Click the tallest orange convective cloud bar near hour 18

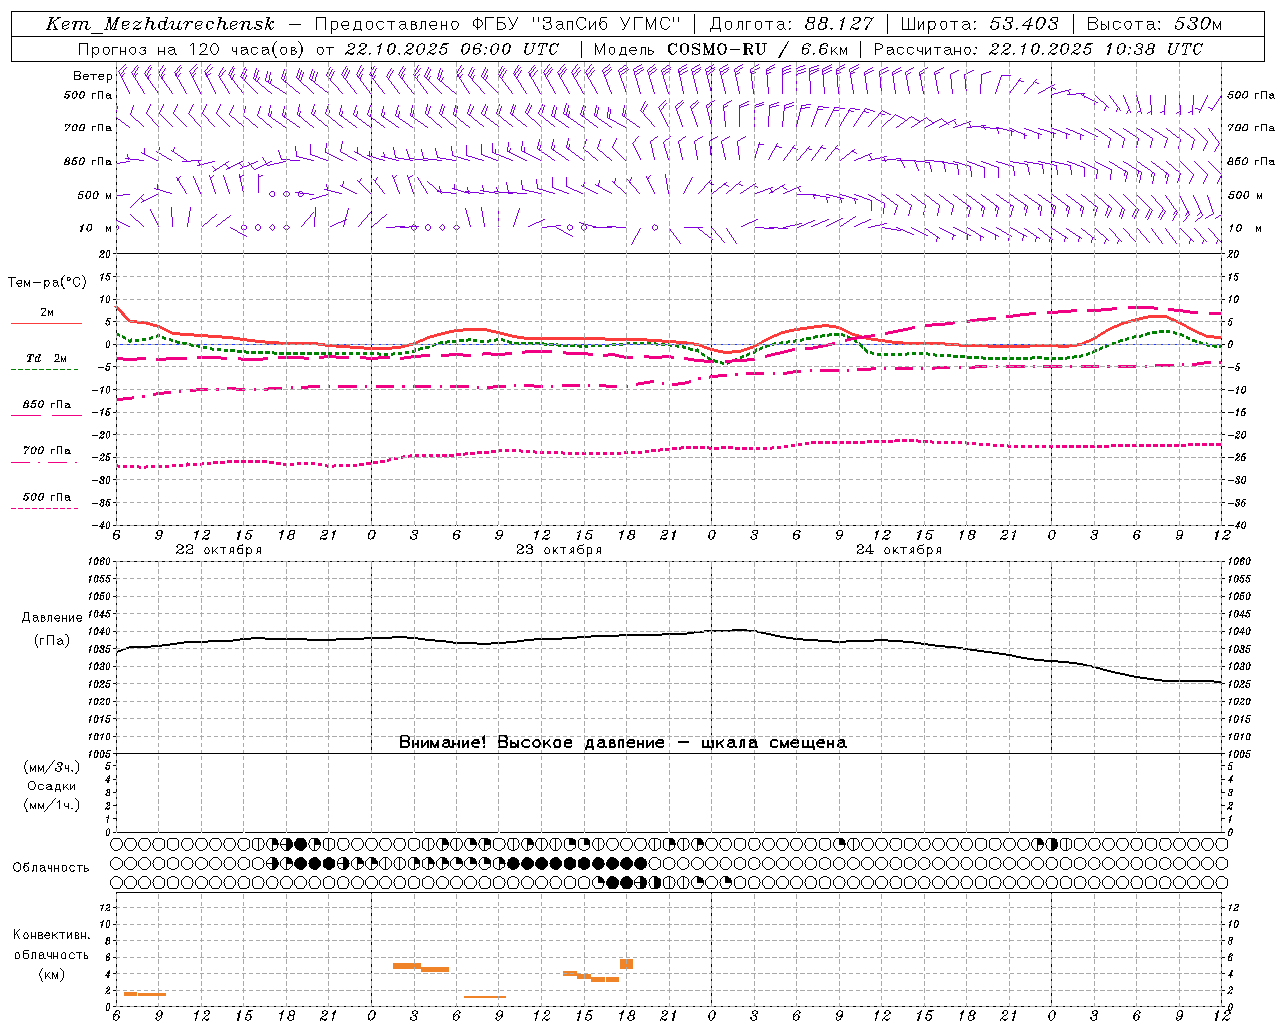[626, 964]
